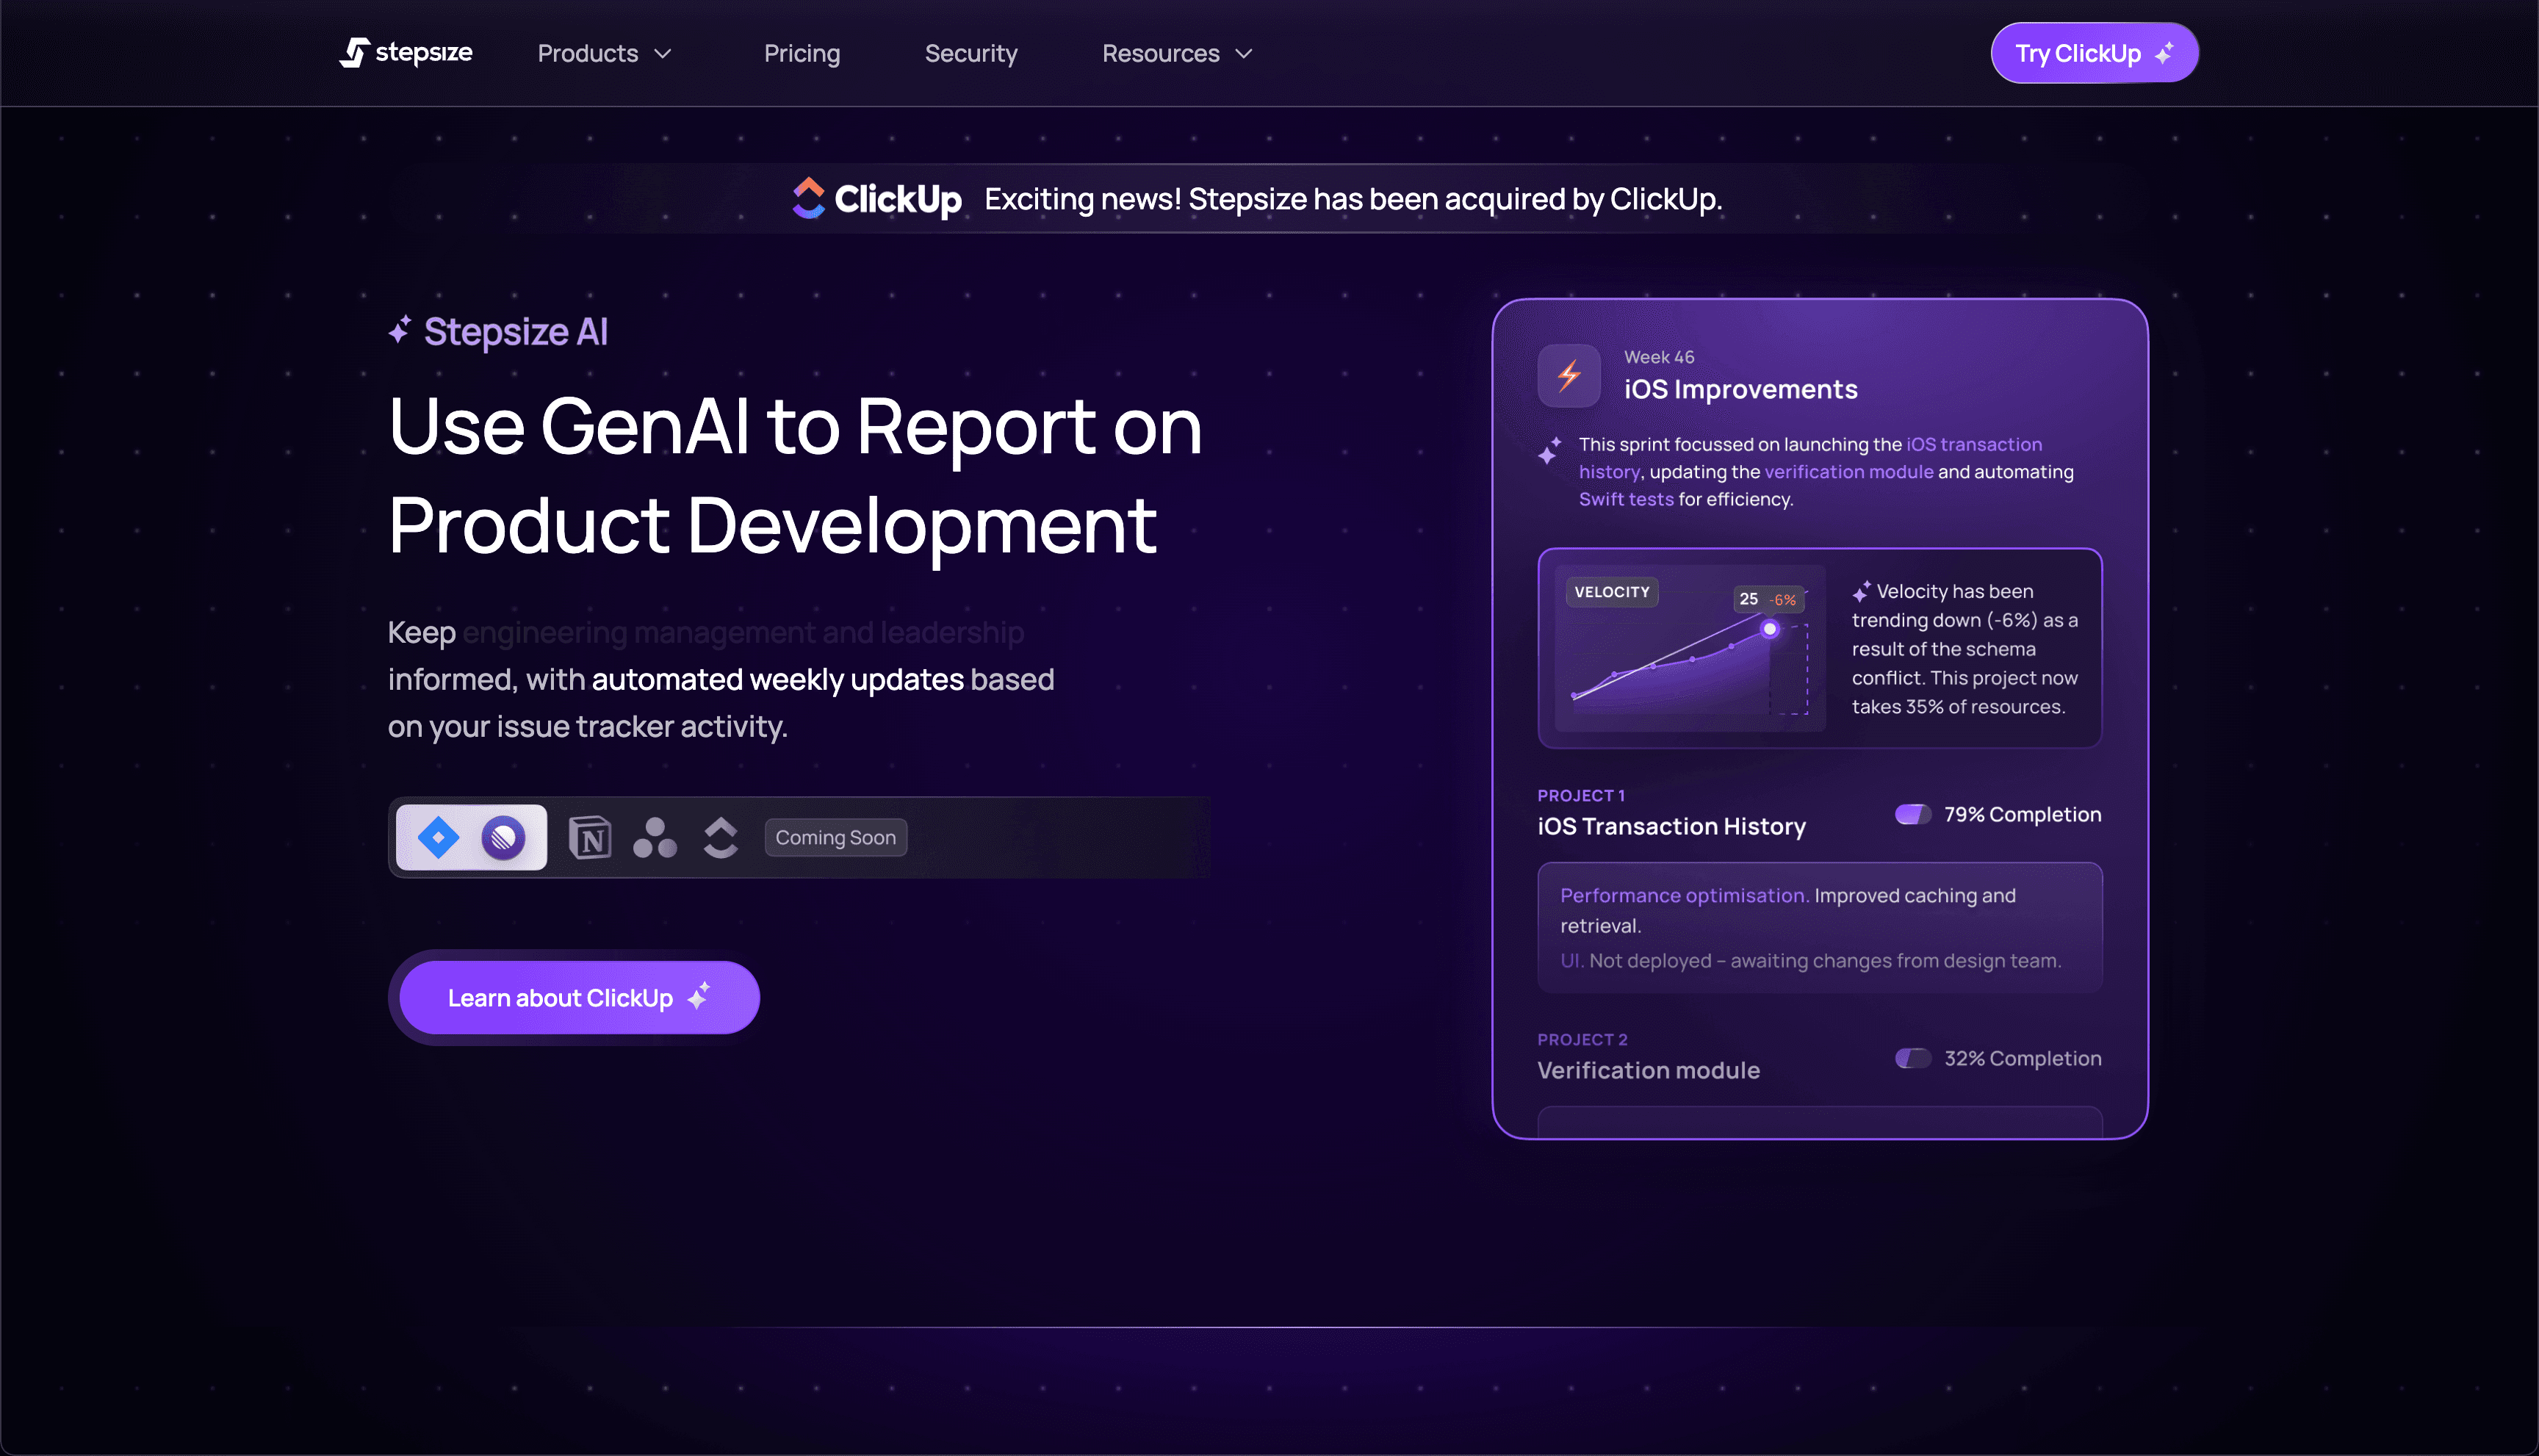
Task: Click the ClickUp logo in announcement banner
Action: (x=877, y=199)
